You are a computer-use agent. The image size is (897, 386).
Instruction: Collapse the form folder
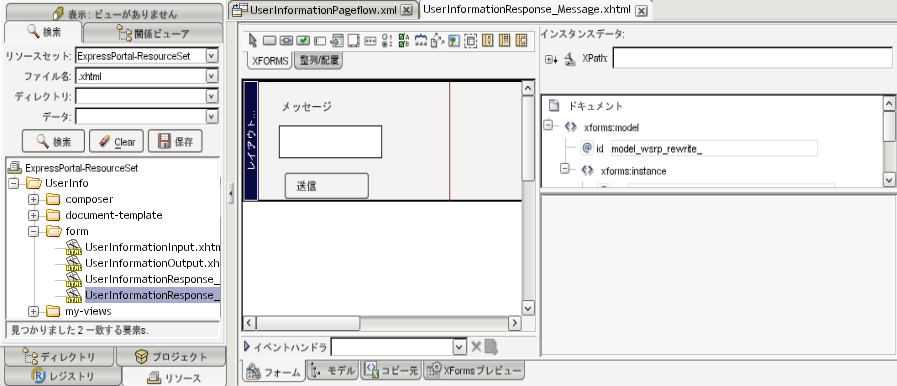coord(33,232)
